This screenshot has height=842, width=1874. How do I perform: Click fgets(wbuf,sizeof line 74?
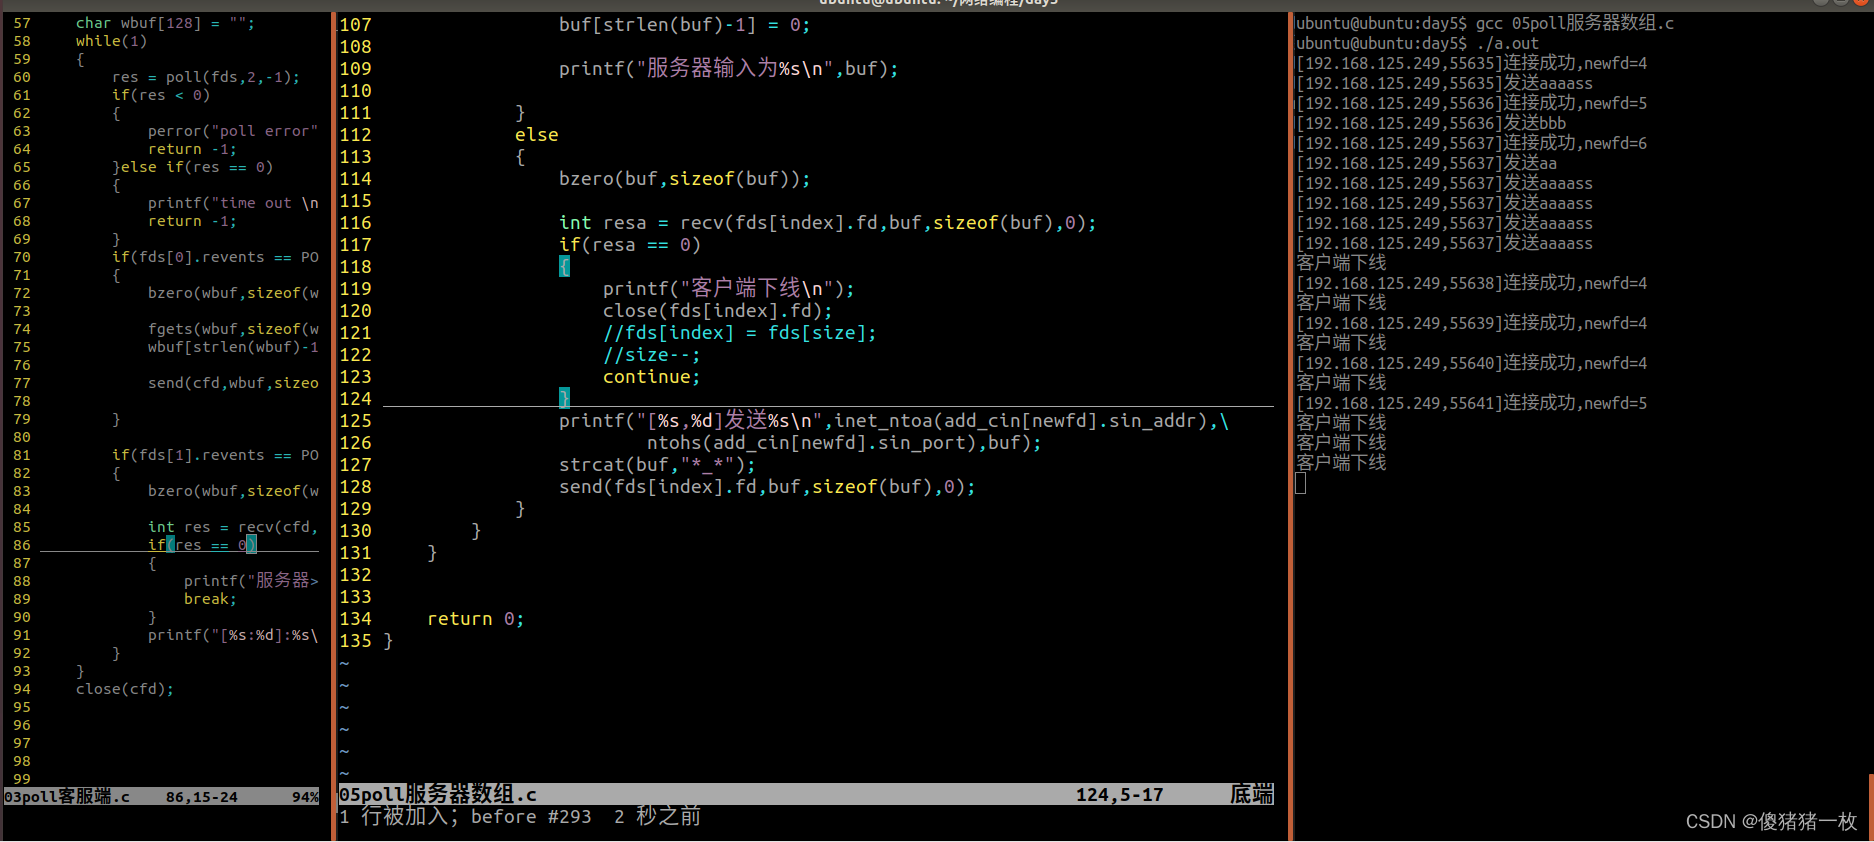pyautogui.click(x=233, y=329)
